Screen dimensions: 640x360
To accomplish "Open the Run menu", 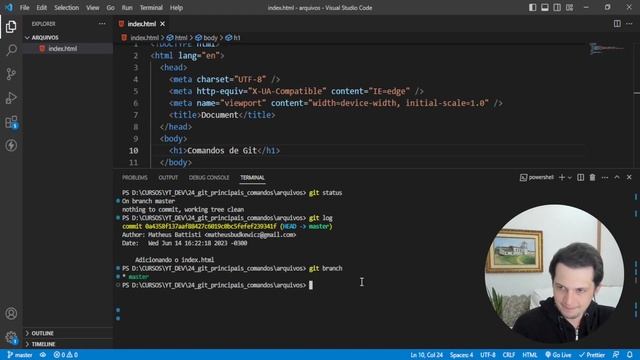I will (x=127, y=8).
